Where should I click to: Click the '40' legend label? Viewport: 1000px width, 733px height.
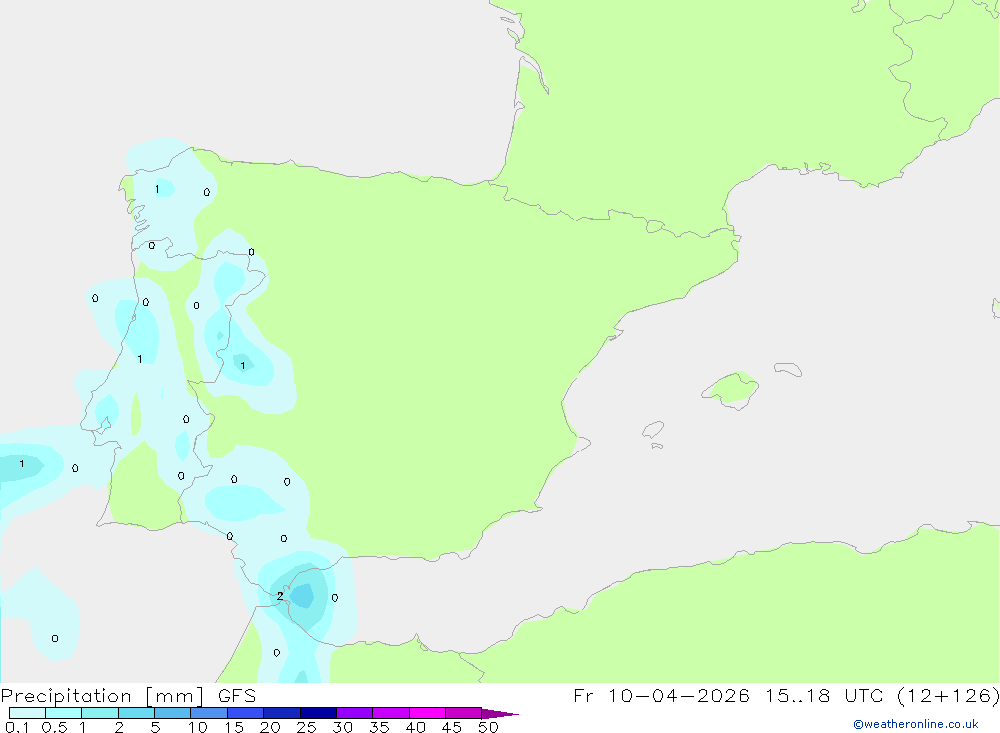click(416, 727)
